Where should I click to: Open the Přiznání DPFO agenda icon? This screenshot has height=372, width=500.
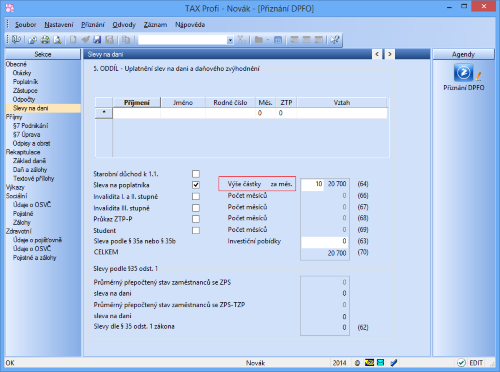(x=463, y=73)
